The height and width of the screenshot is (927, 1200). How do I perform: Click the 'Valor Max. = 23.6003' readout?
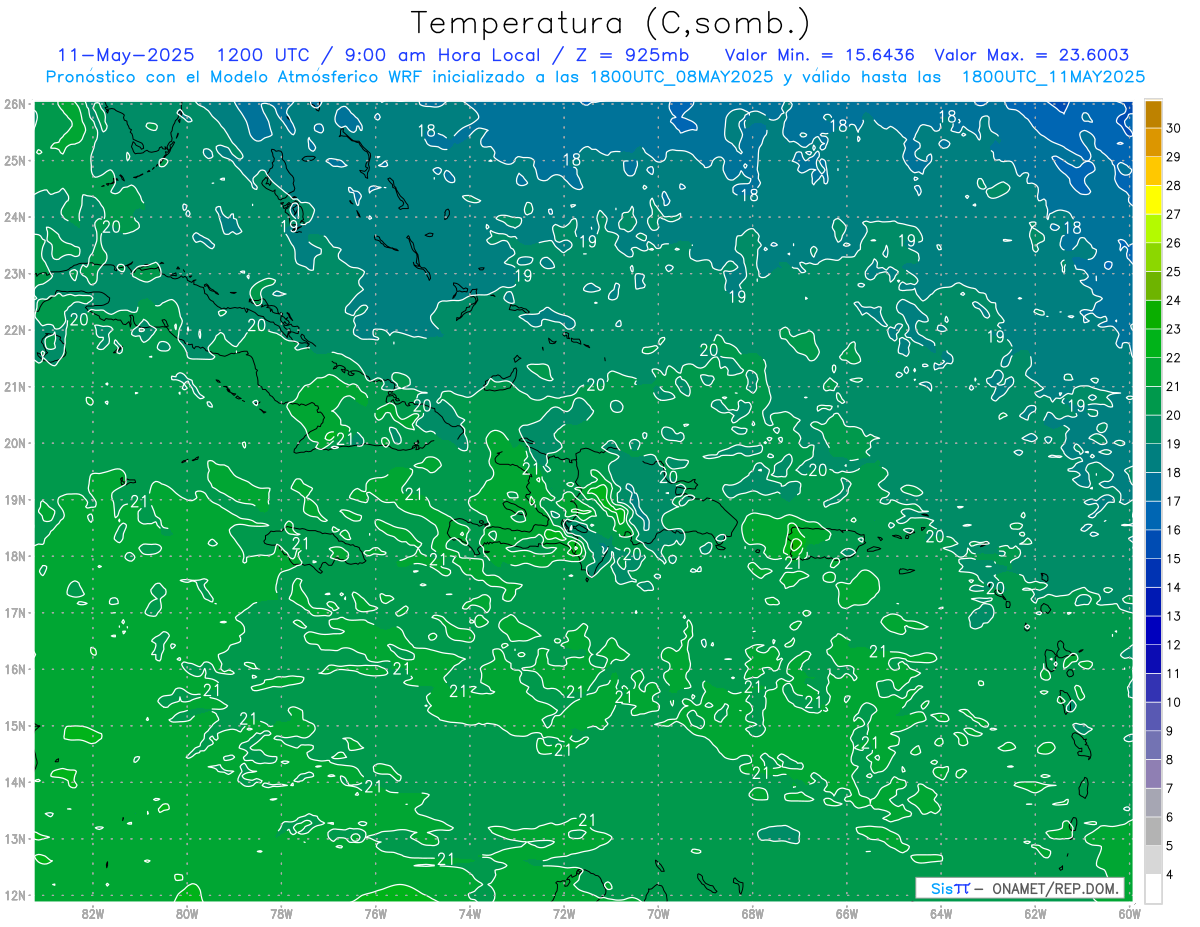[1032, 55]
